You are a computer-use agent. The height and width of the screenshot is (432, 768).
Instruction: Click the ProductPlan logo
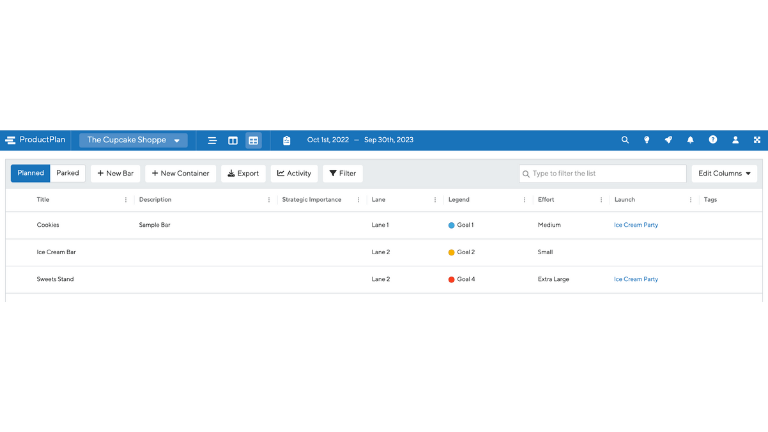(35, 140)
